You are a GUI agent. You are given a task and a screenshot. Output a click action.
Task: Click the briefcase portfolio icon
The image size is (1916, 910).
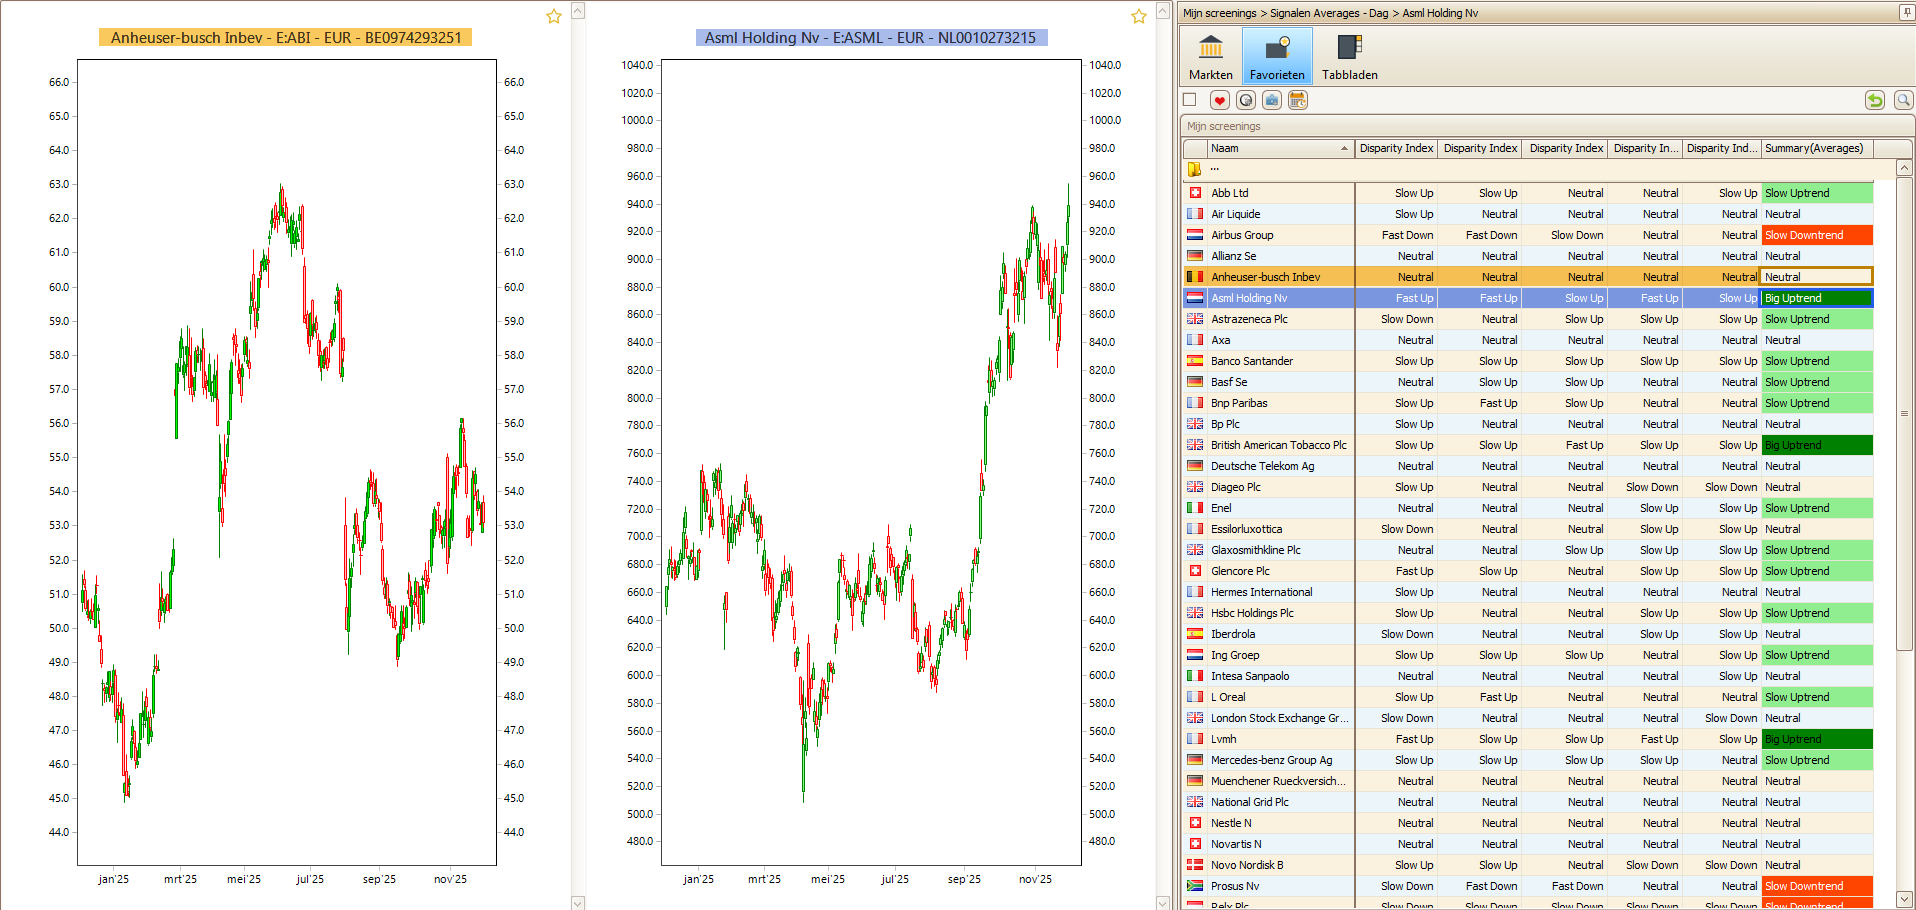[1271, 100]
